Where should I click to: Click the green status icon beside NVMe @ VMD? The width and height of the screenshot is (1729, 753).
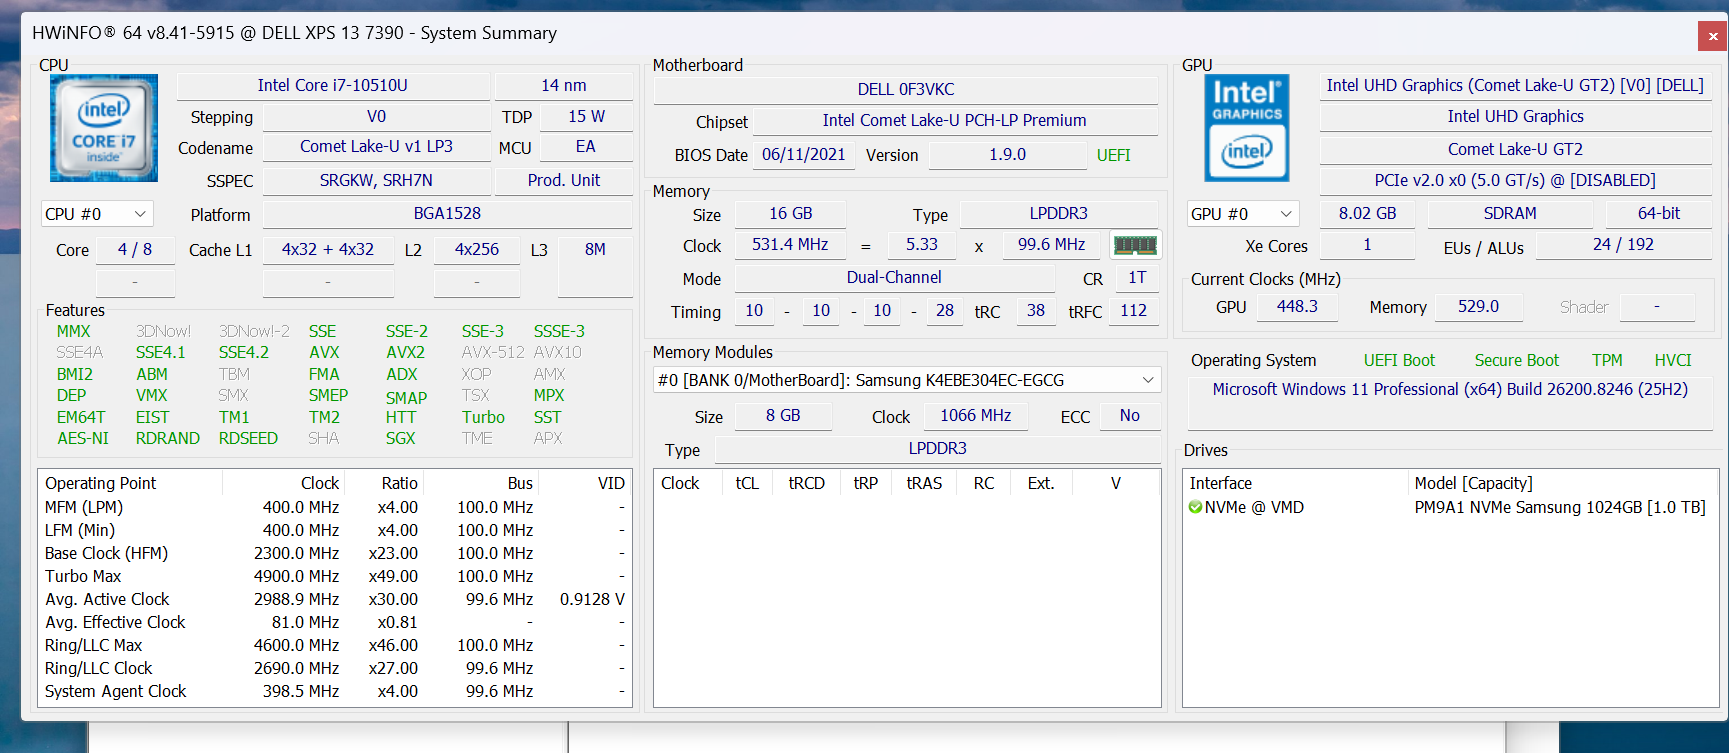(1195, 507)
